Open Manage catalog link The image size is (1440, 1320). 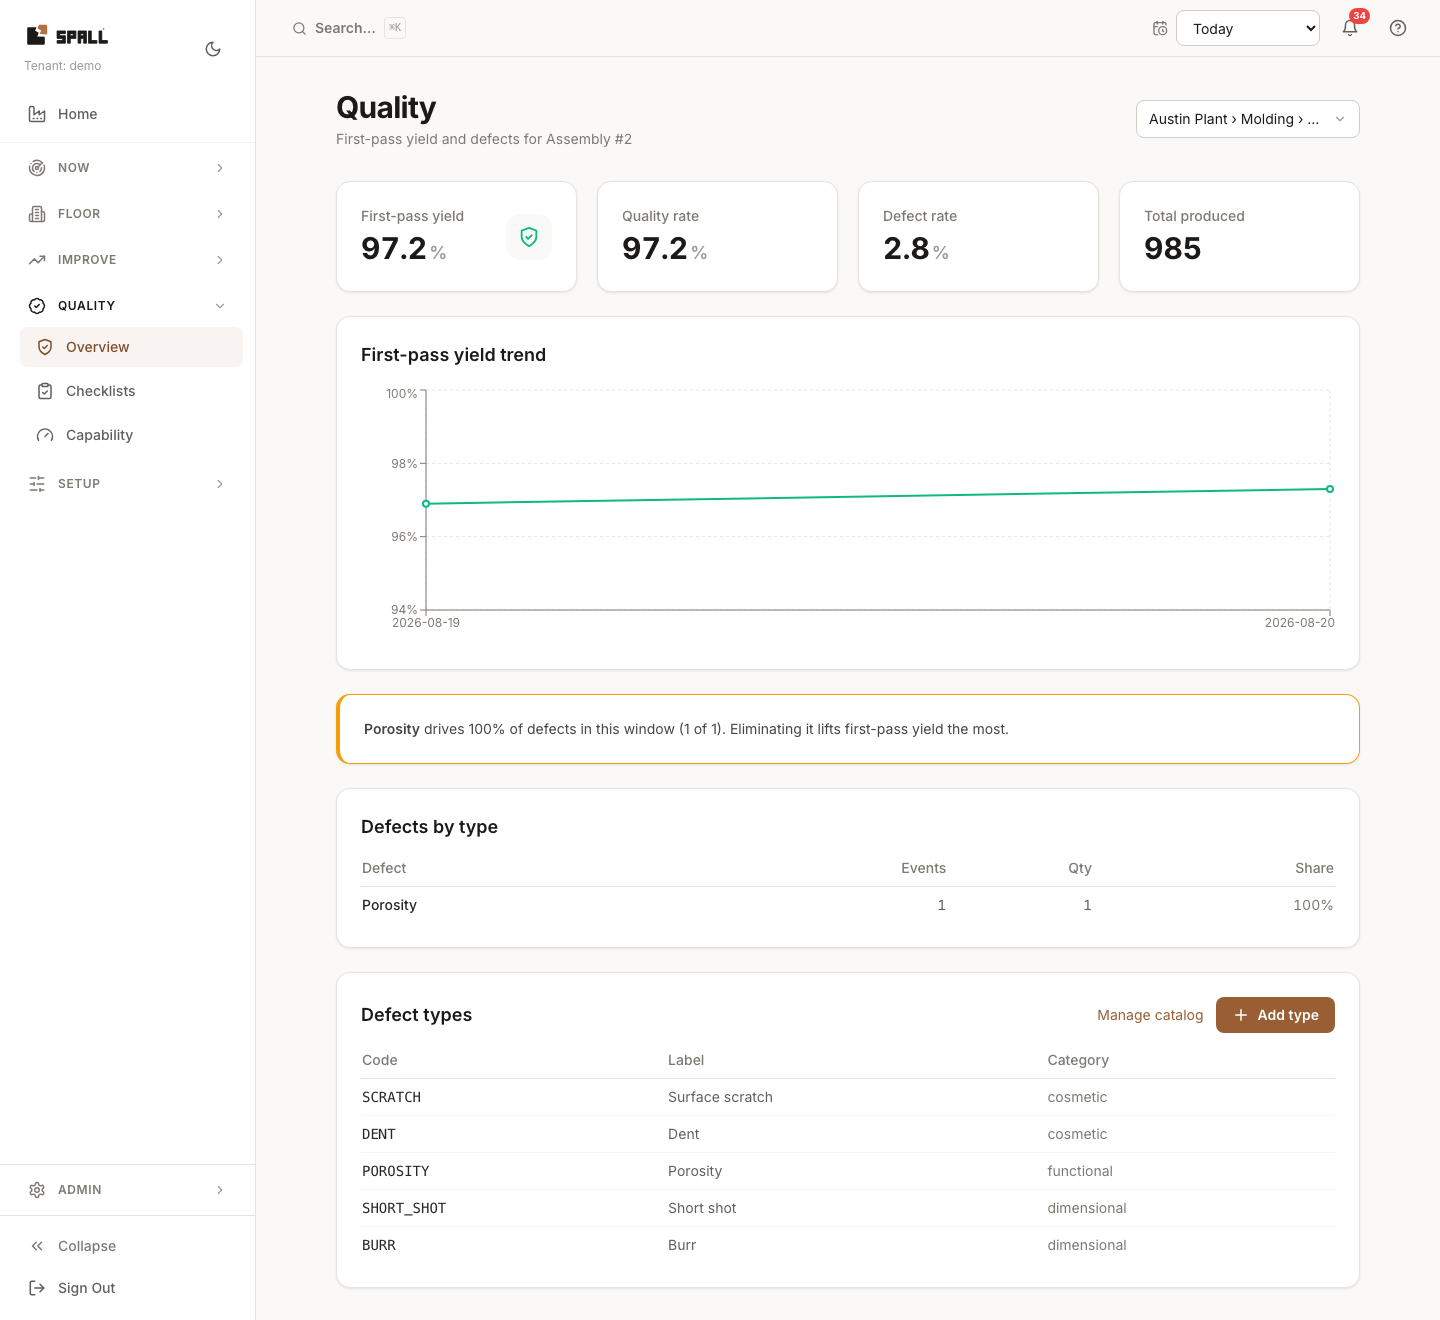point(1150,1015)
